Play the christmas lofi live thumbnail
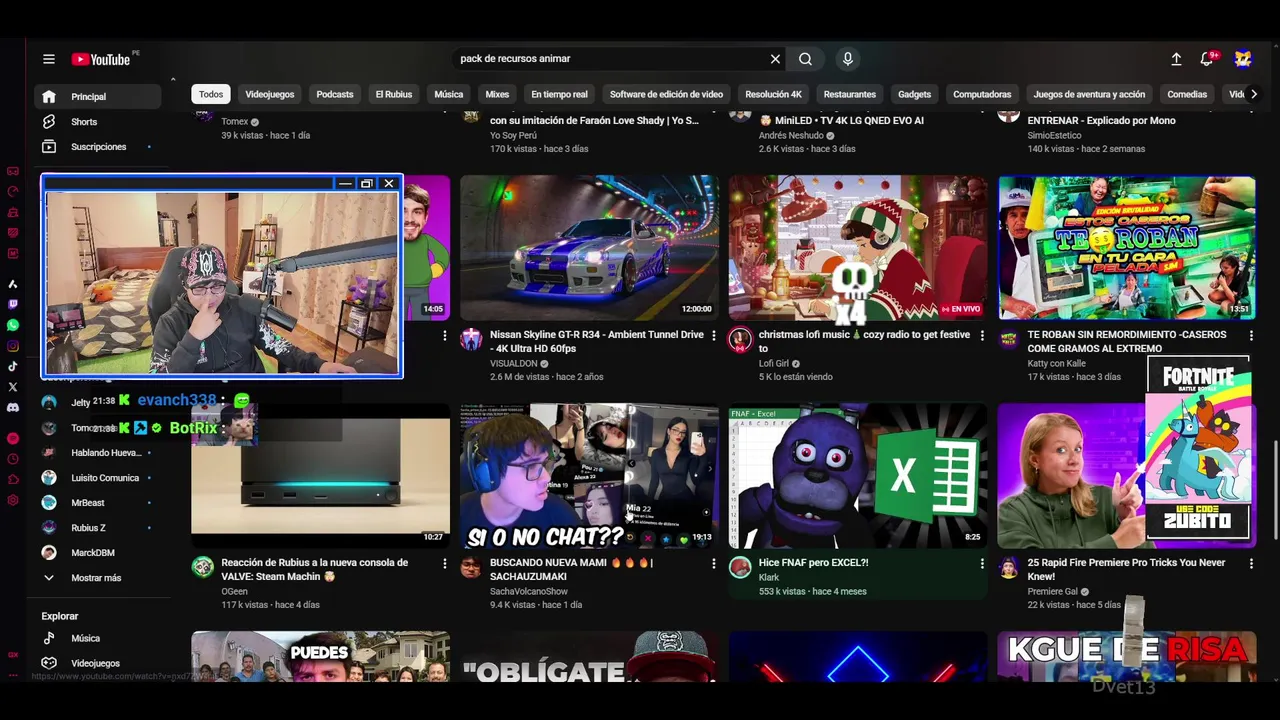The width and height of the screenshot is (1280, 720). (x=858, y=248)
